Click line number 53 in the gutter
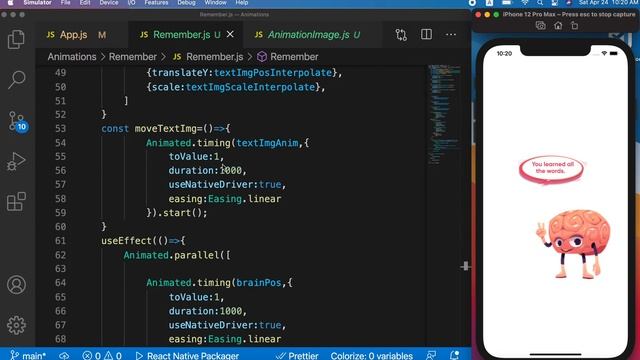 point(60,129)
